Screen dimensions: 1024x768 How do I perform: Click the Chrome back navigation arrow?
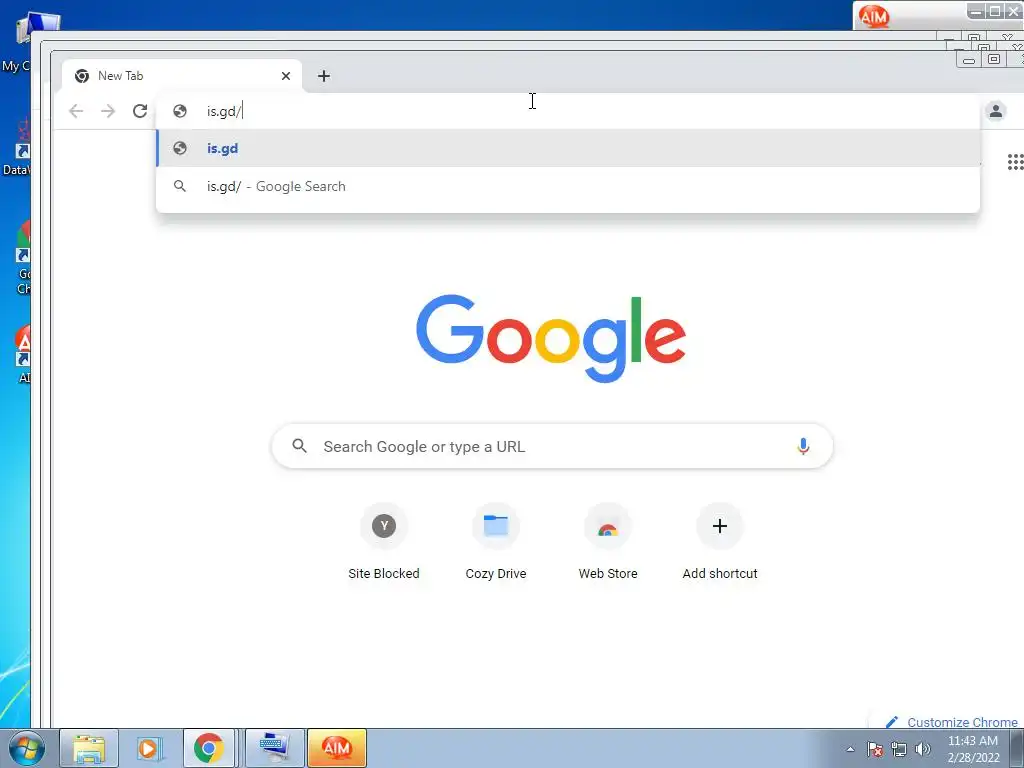tap(76, 111)
